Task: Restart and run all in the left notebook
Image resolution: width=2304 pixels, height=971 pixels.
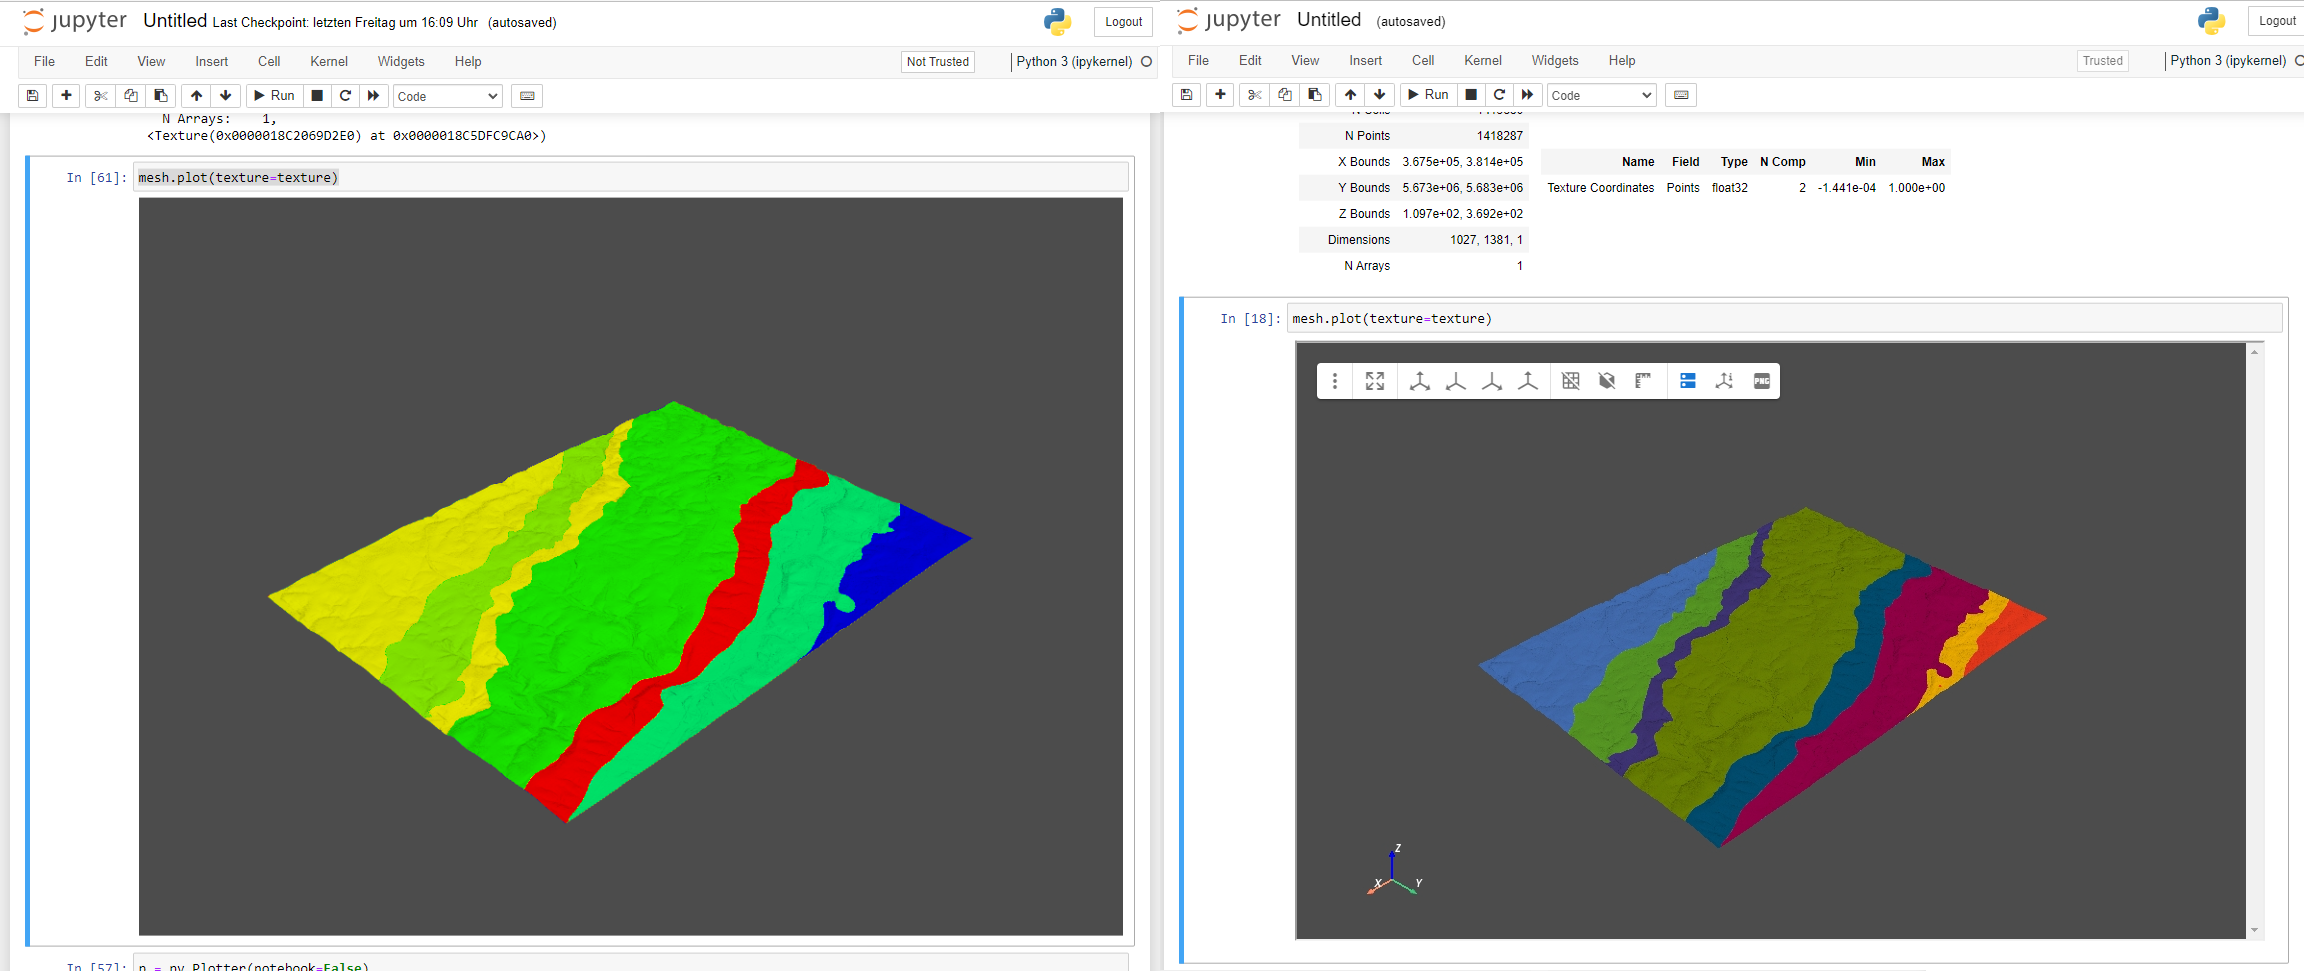Action: [x=373, y=96]
